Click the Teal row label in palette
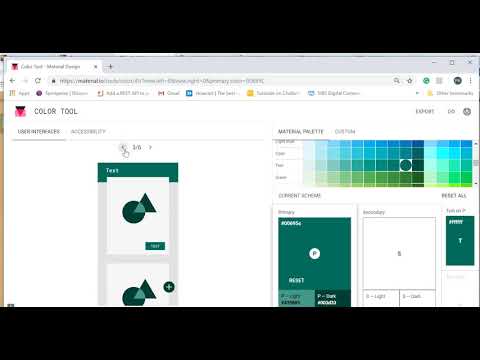The width and height of the screenshot is (480, 360). [279, 165]
